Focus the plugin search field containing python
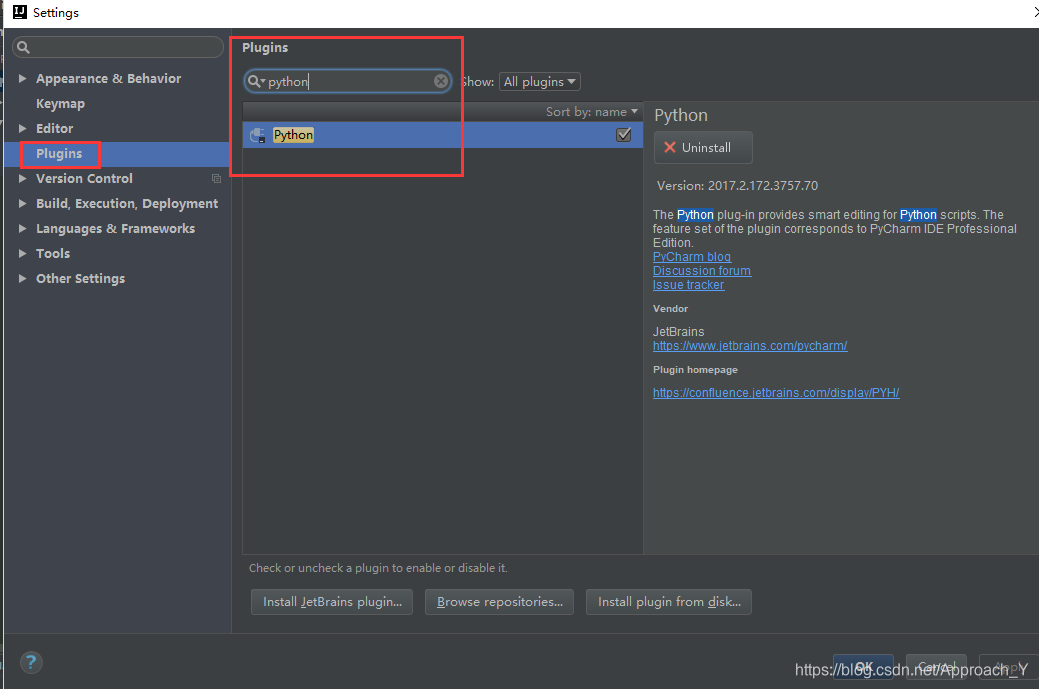The width and height of the screenshot is (1039, 689). click(x=348, y=81)
